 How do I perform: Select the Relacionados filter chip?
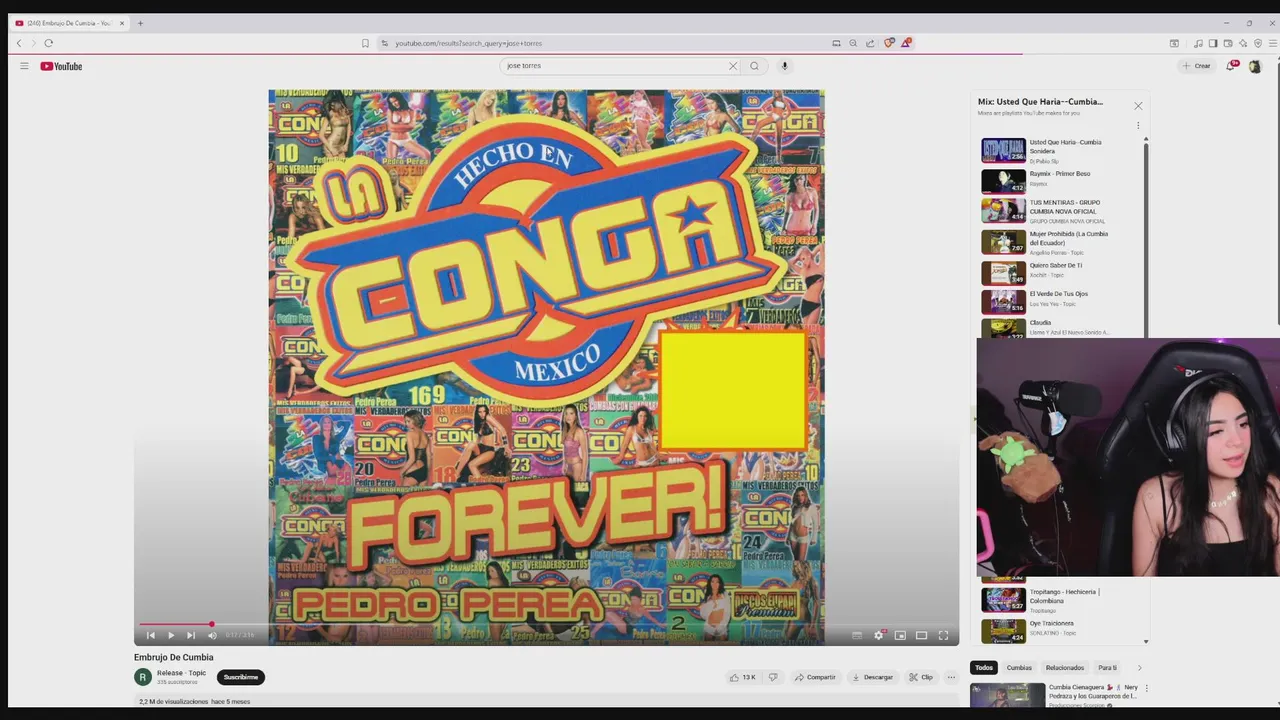1065,668
